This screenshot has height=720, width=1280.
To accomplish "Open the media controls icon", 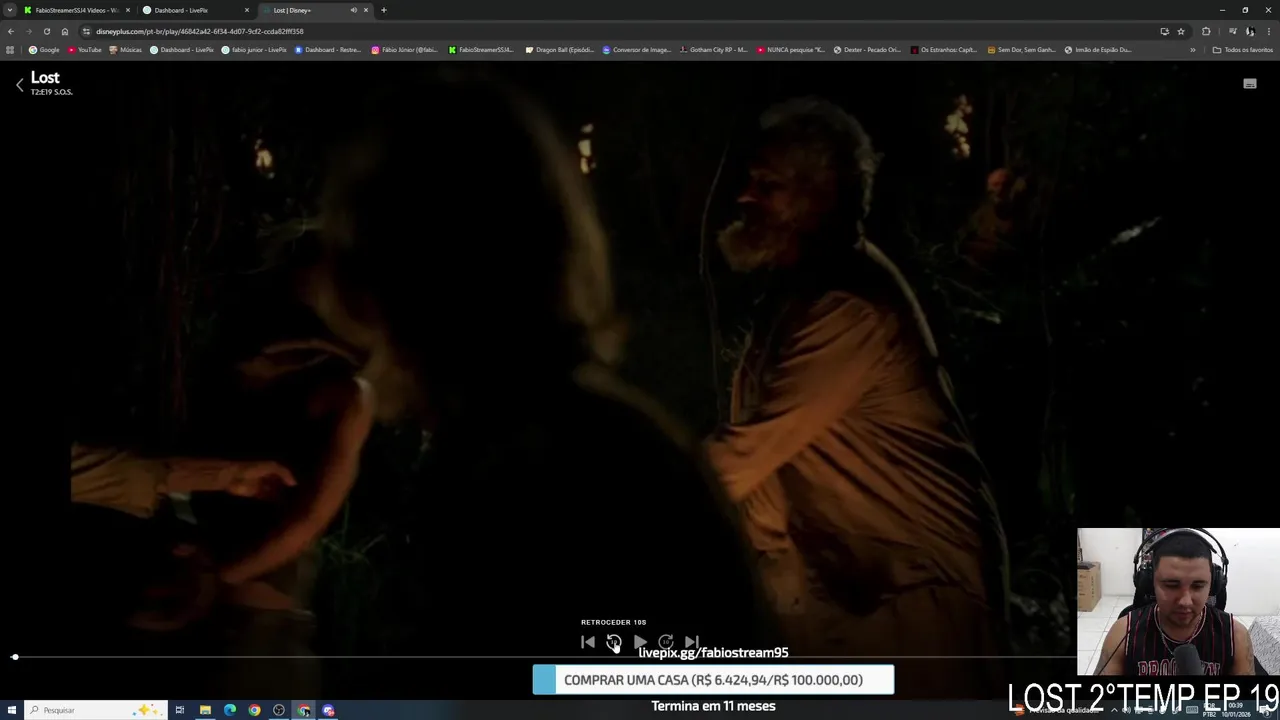I will pos(1232,31).
